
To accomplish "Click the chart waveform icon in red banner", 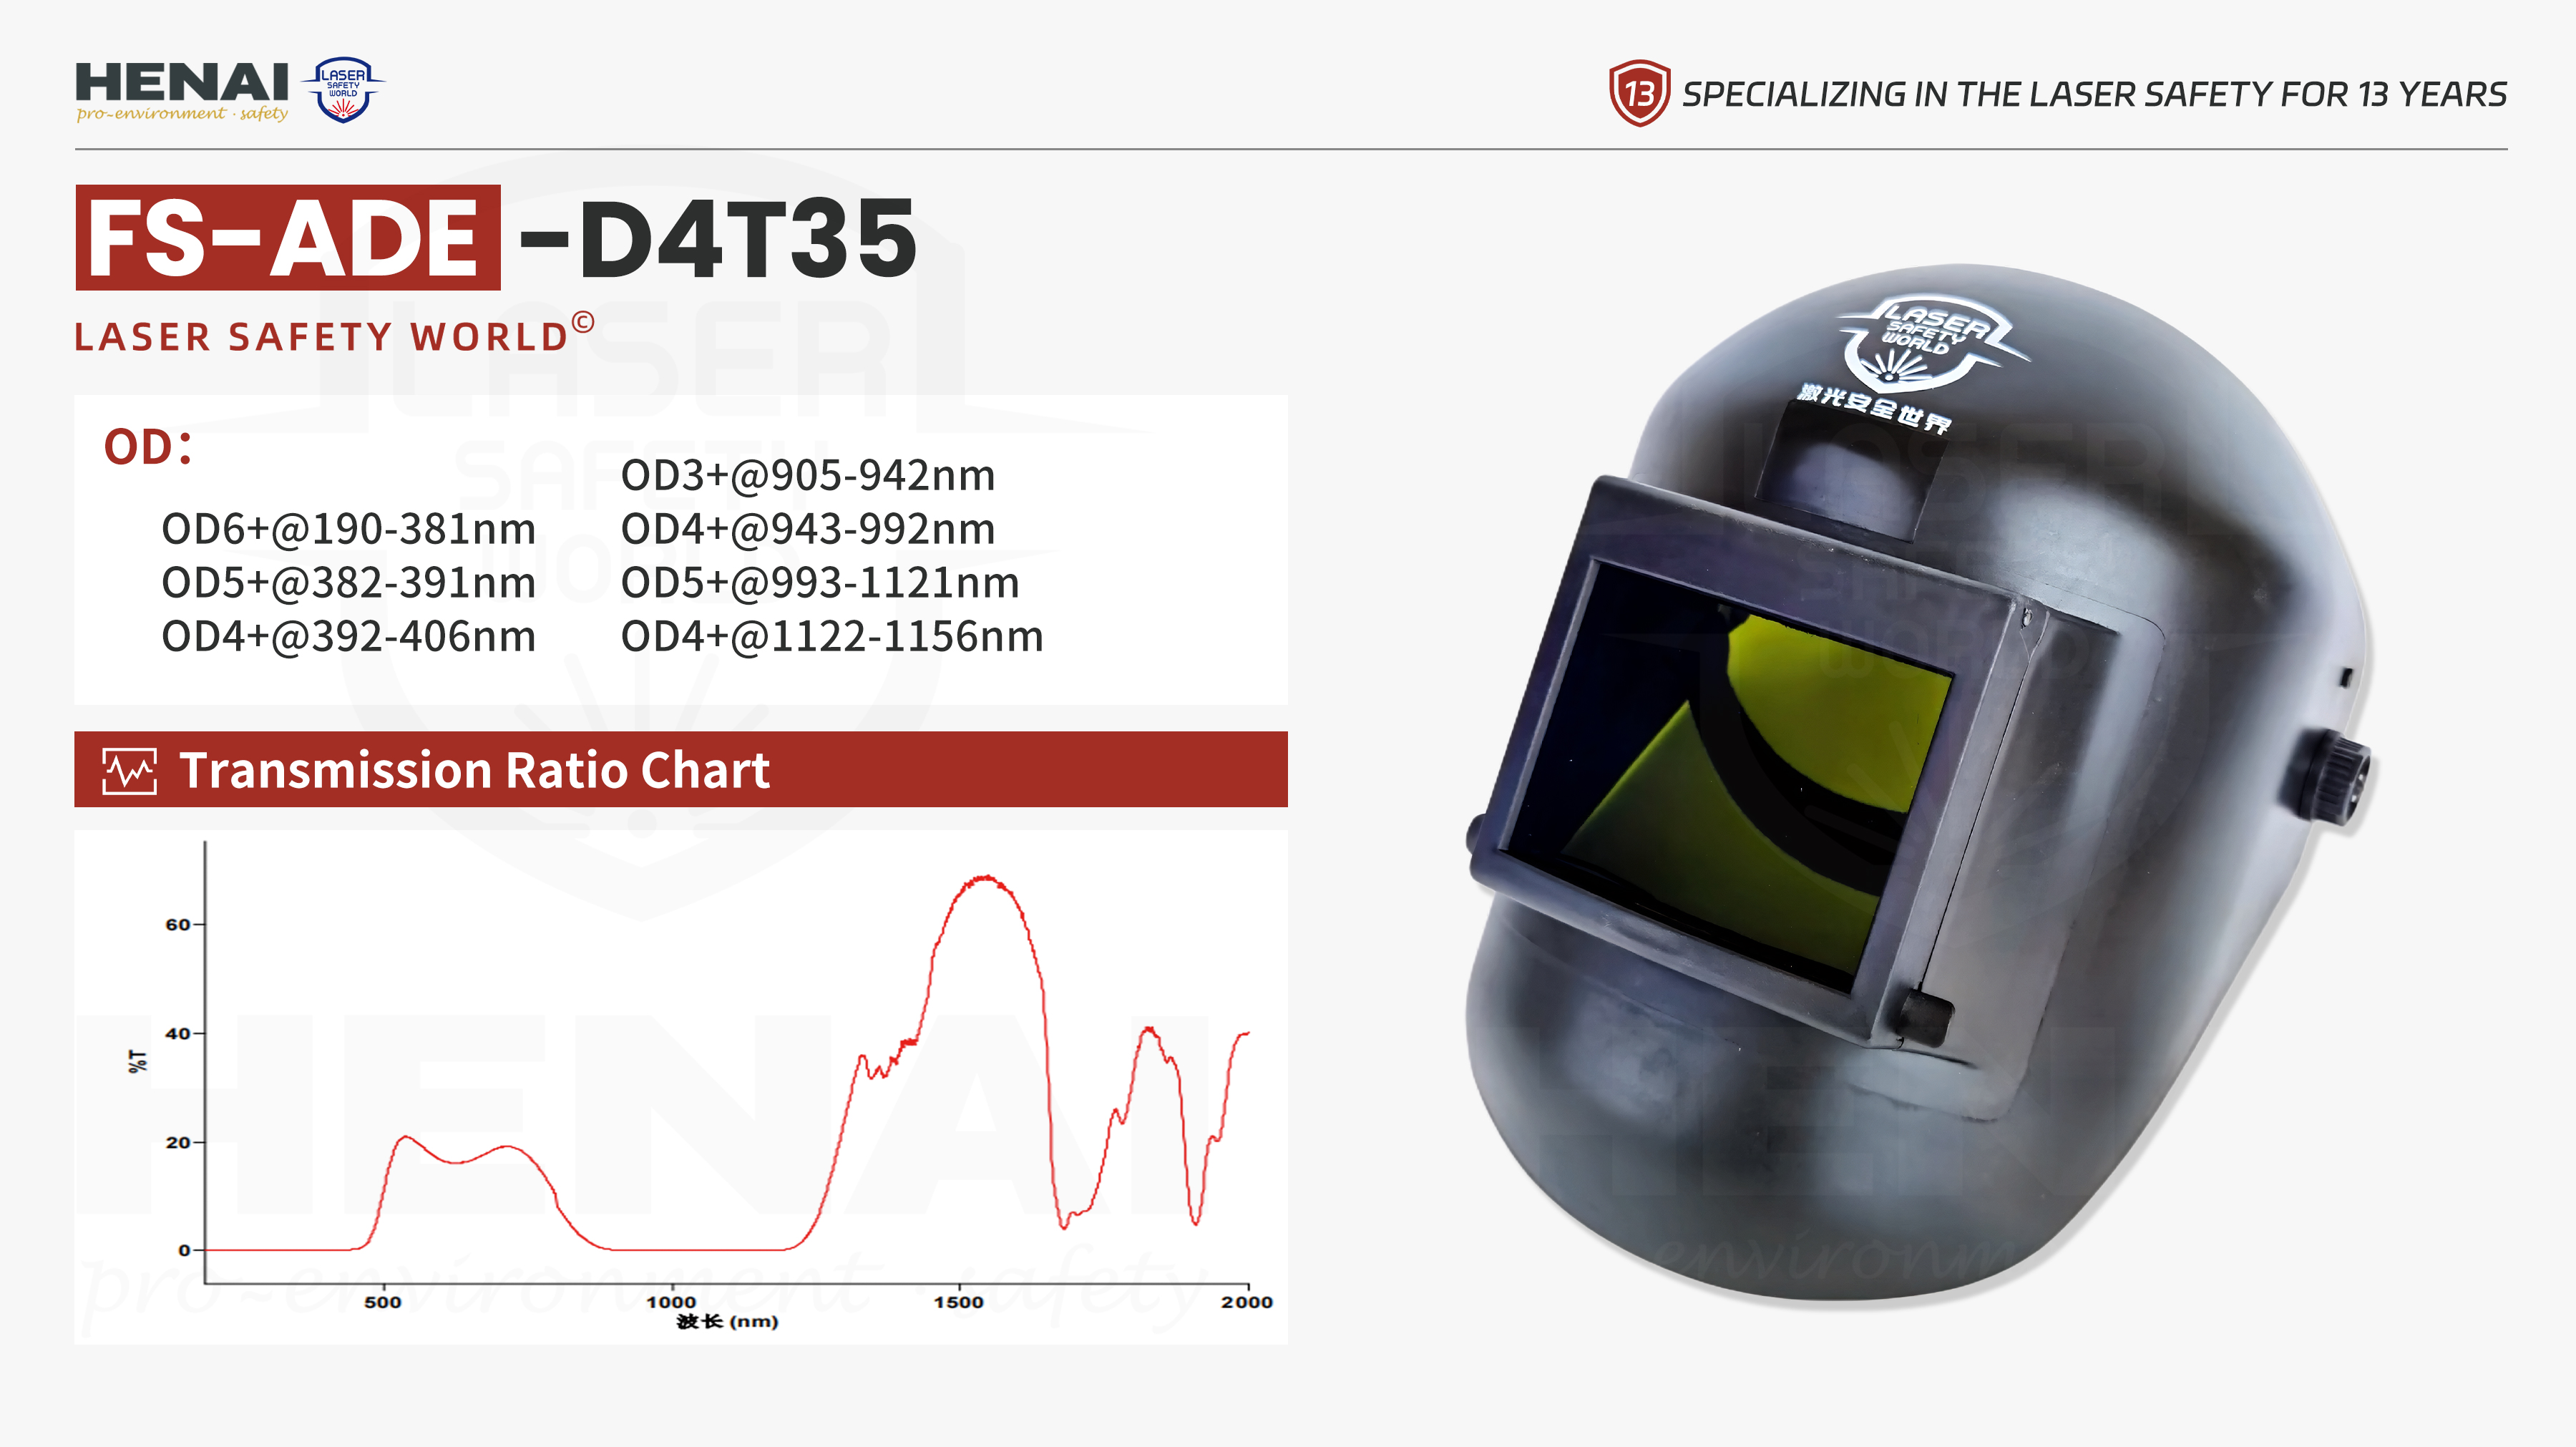I will click(129, 771).
